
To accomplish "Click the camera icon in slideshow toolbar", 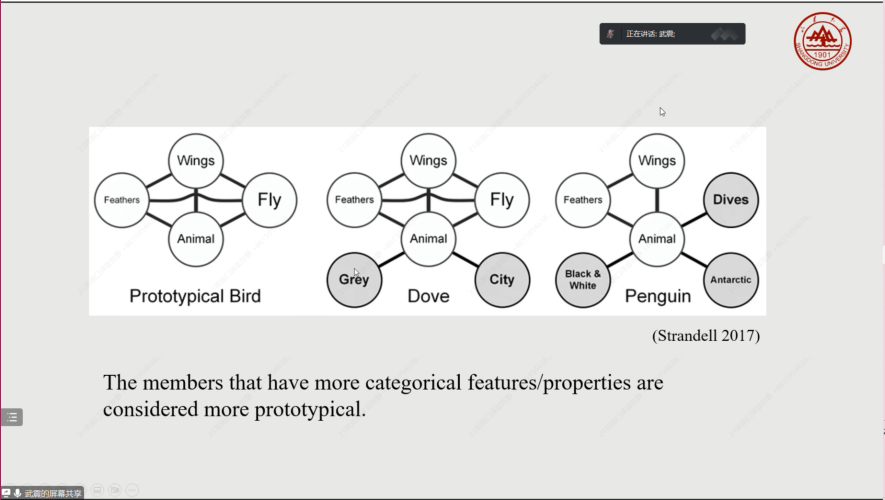I will coord(115,490).
